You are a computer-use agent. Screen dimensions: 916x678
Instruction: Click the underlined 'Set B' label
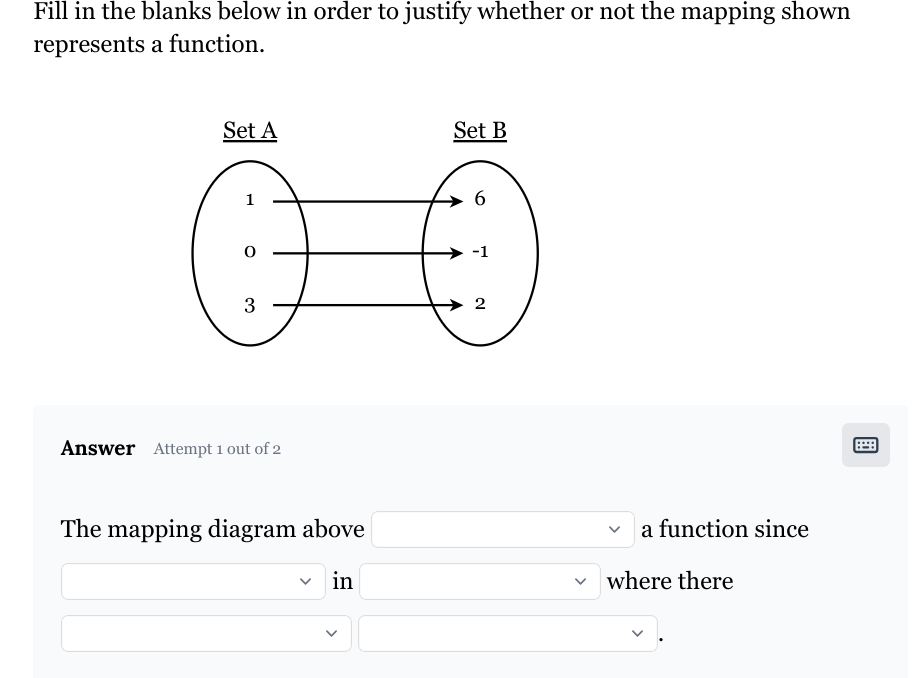pyautogui.click(x=479, y=130)
